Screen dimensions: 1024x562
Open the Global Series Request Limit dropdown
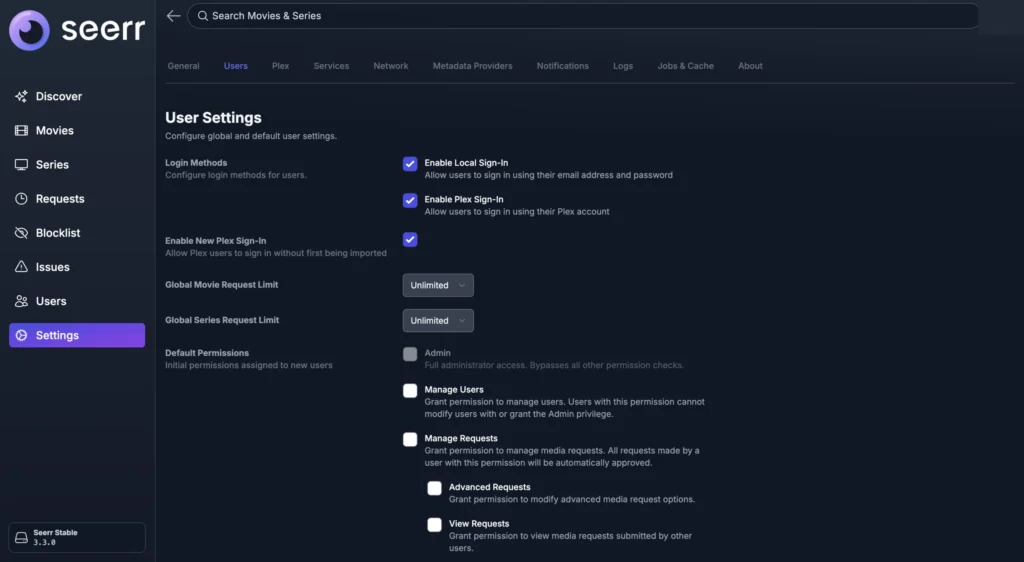(x=438, y=320)
